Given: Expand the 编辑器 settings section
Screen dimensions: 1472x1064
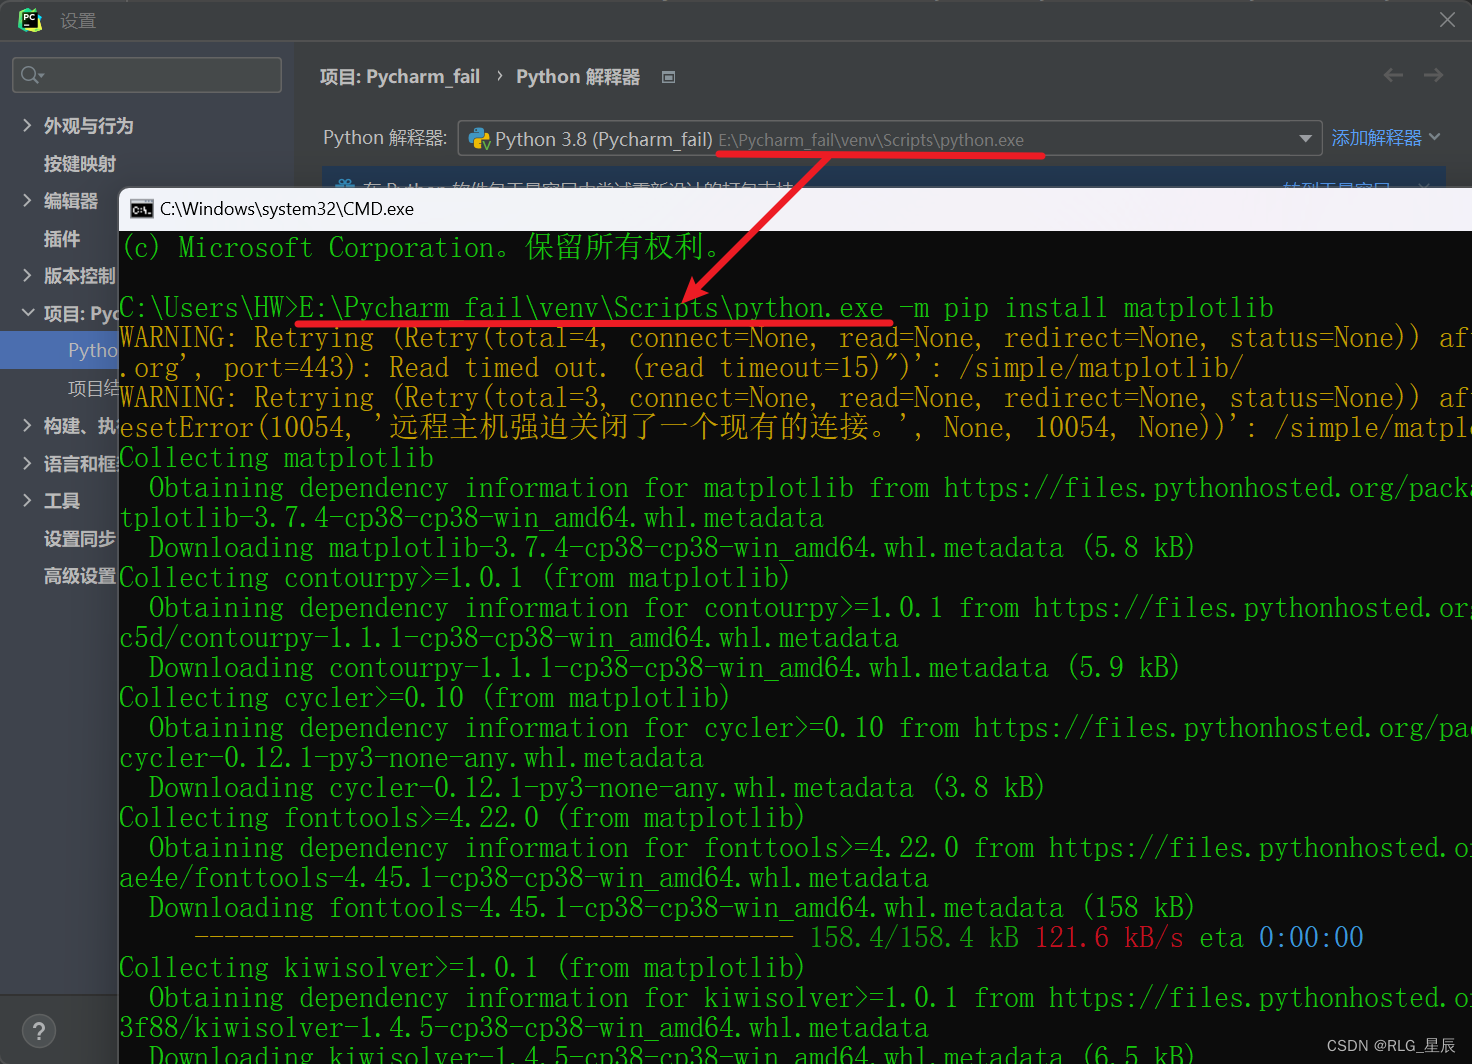Looking at the screenshot, I should pyautogui.click(x=27, y=200).
